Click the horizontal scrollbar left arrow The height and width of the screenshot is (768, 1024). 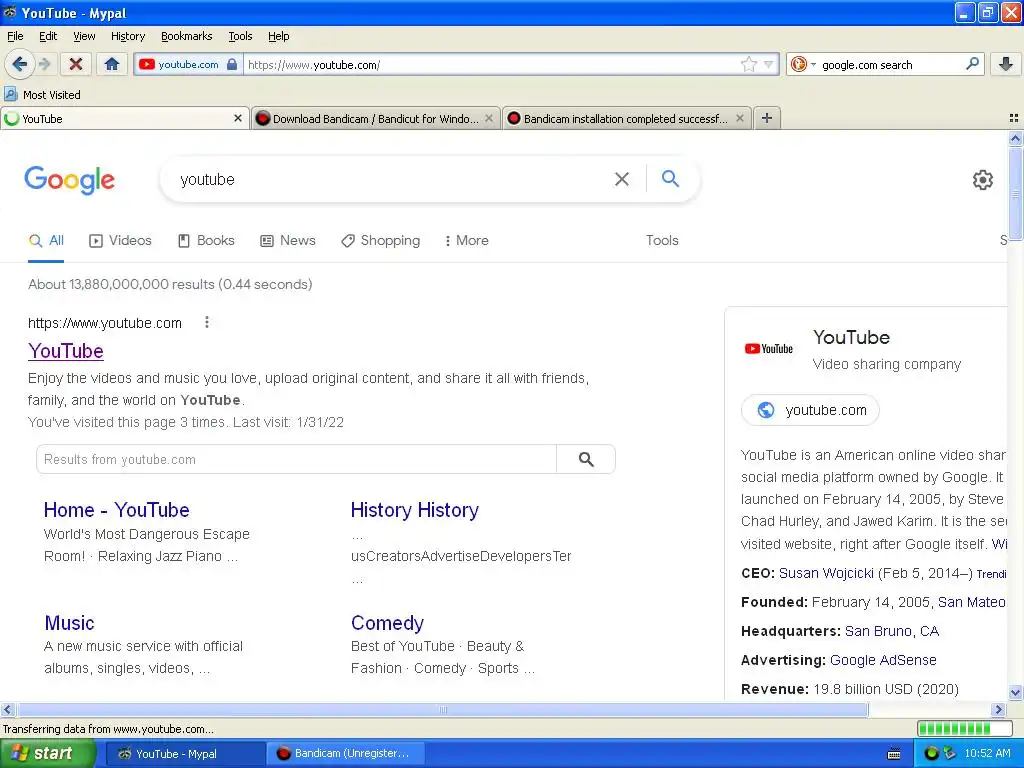[7, 709]
